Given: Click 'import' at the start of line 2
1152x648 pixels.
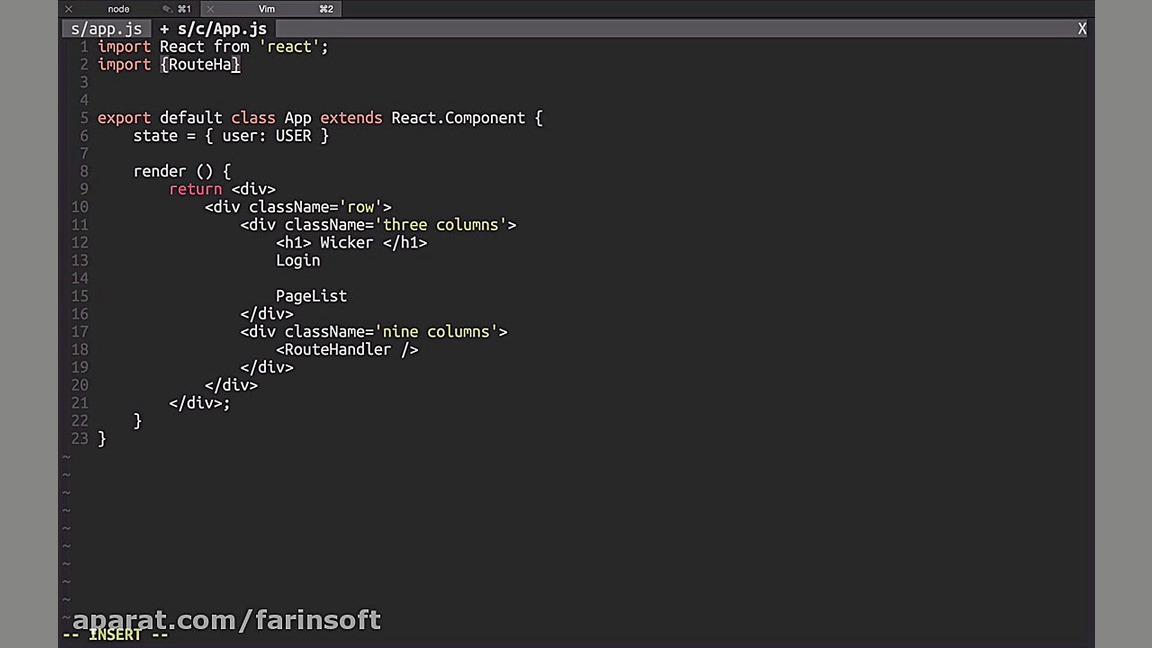Looking at the screenshot, I should point(124,65).
